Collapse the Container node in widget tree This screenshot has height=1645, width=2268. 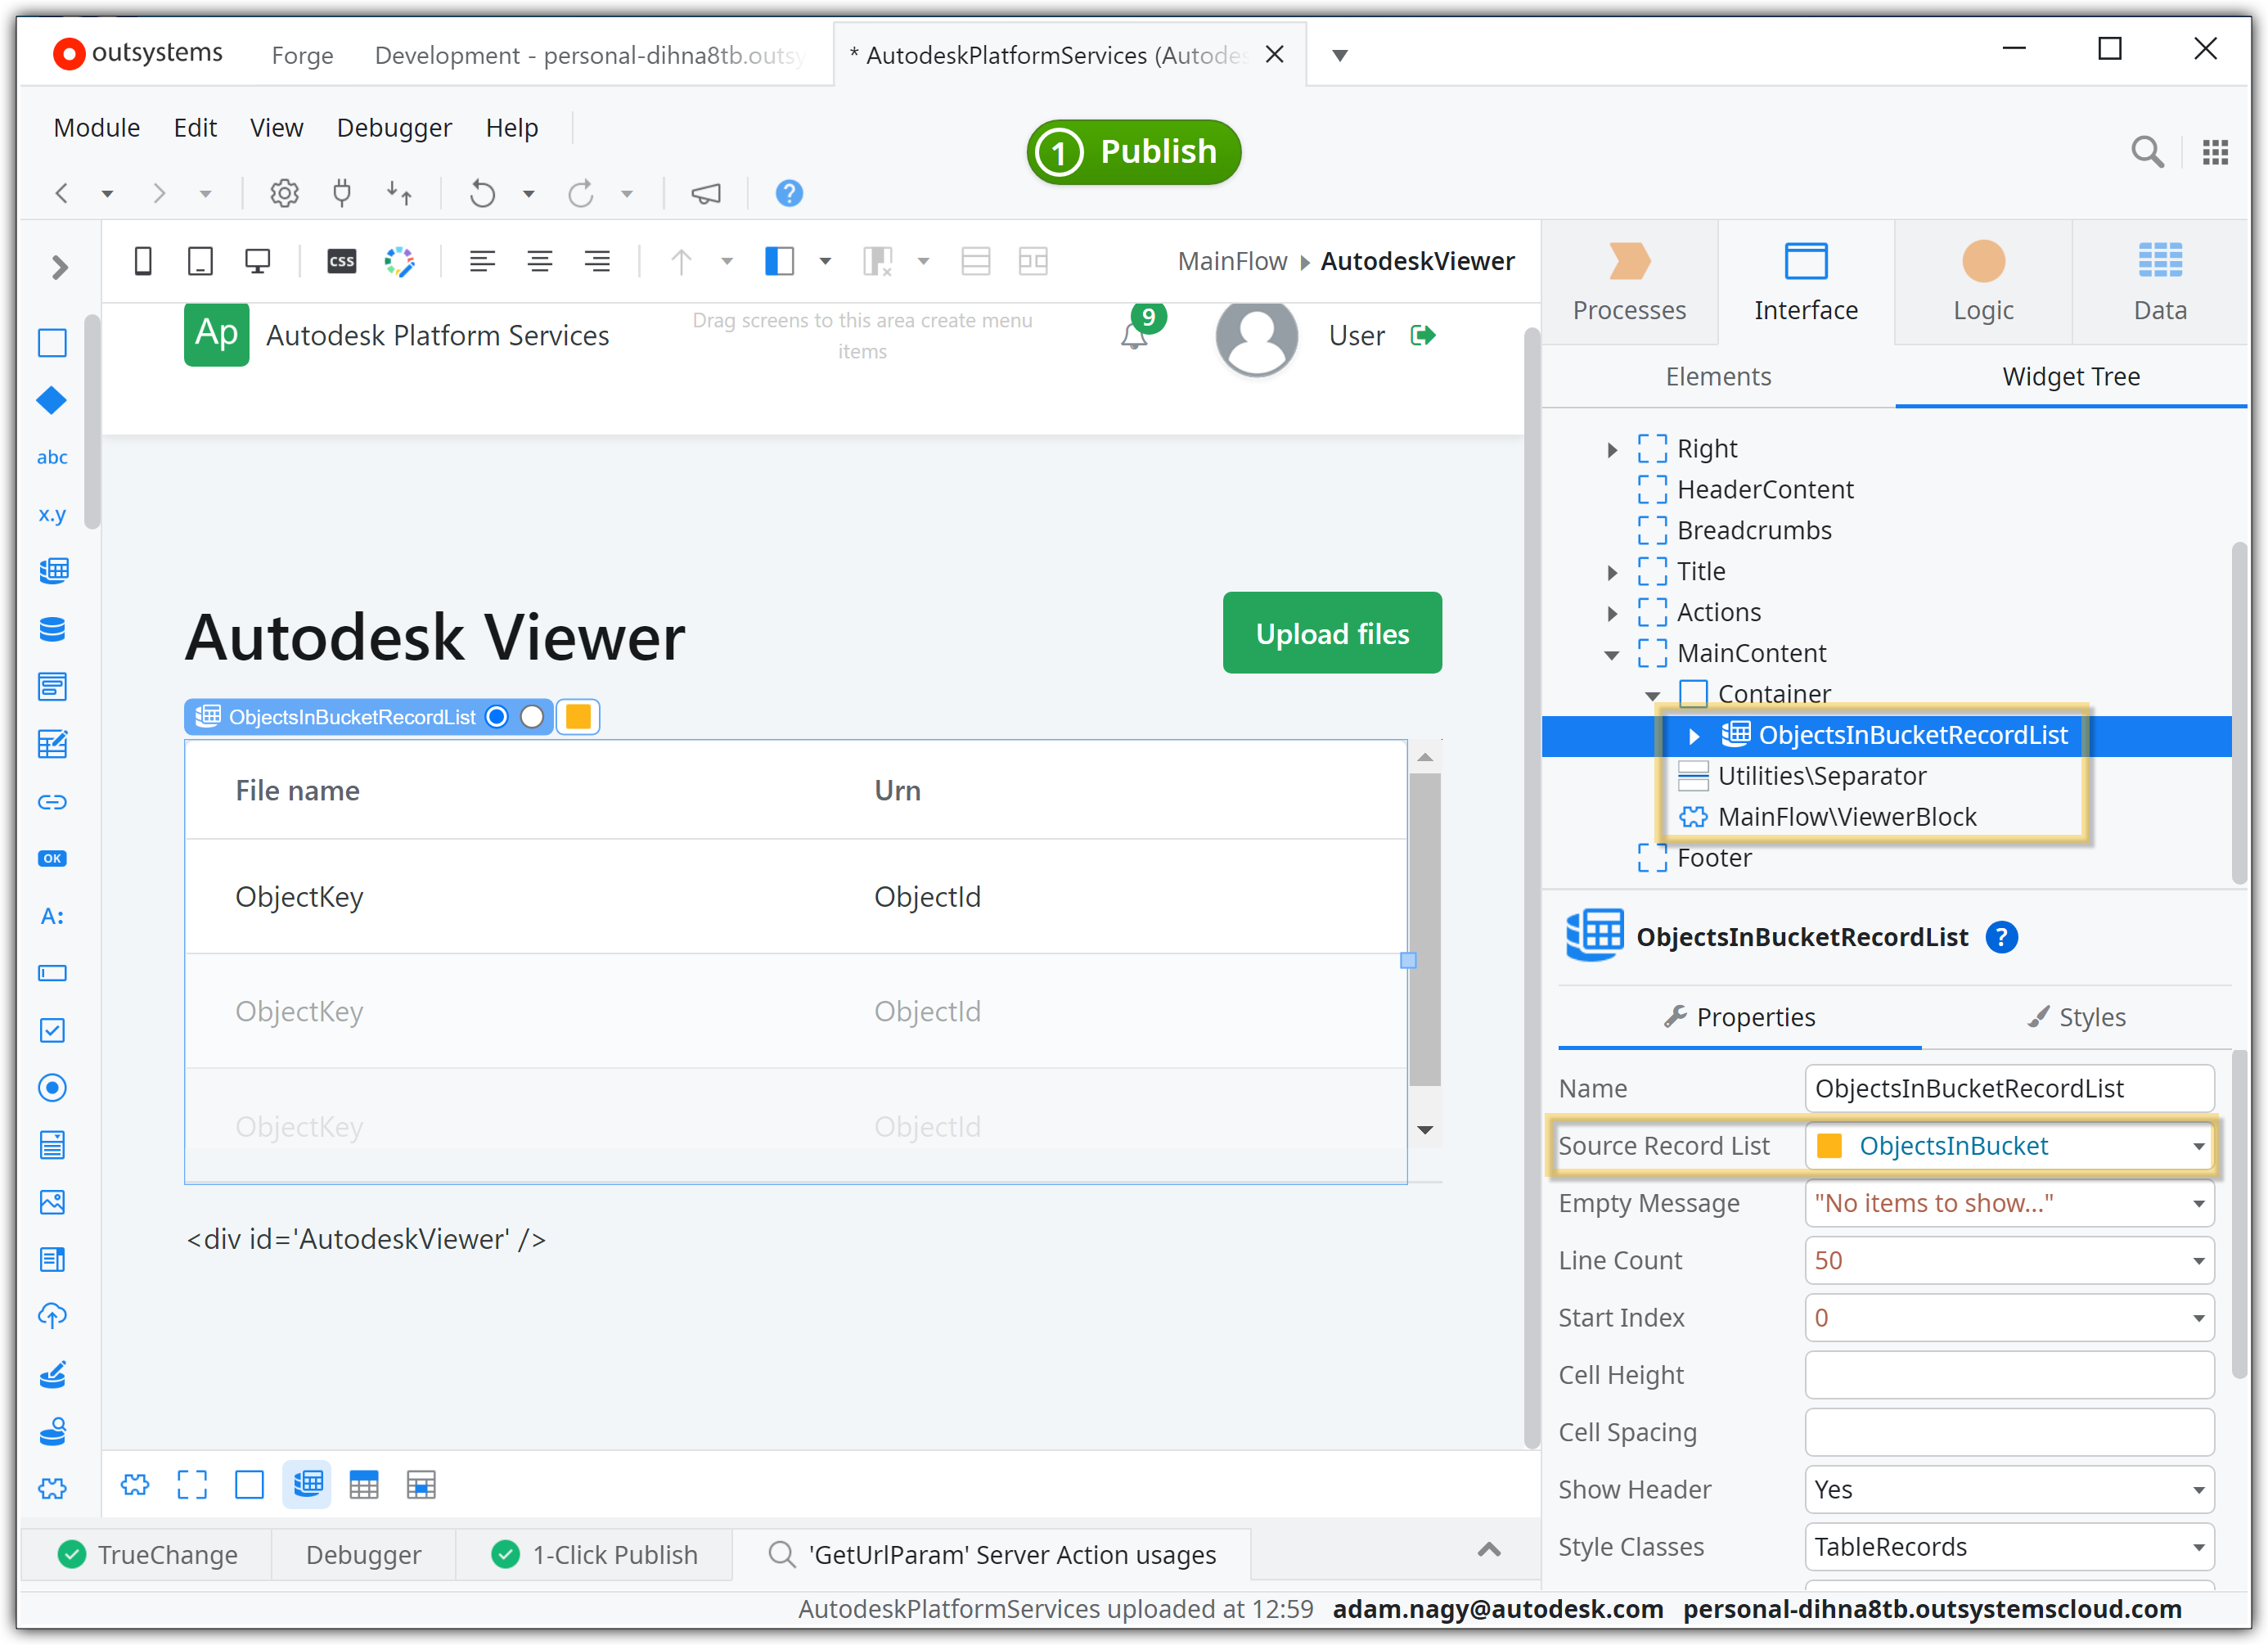point(1653,696)
